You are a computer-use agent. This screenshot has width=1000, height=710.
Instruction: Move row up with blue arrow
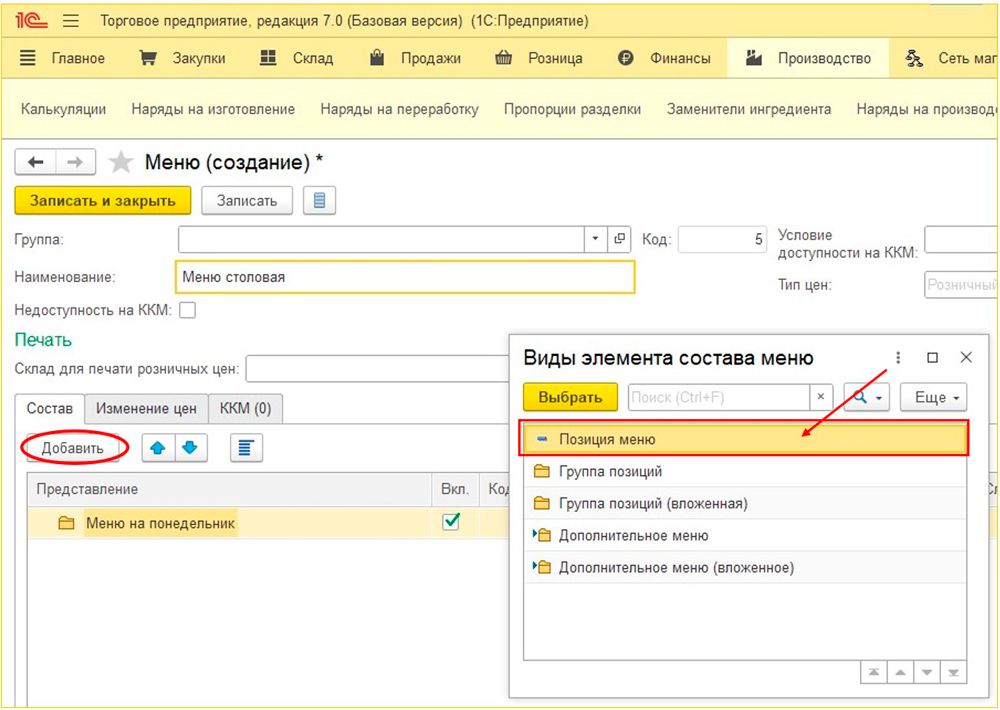coord(157,448)
